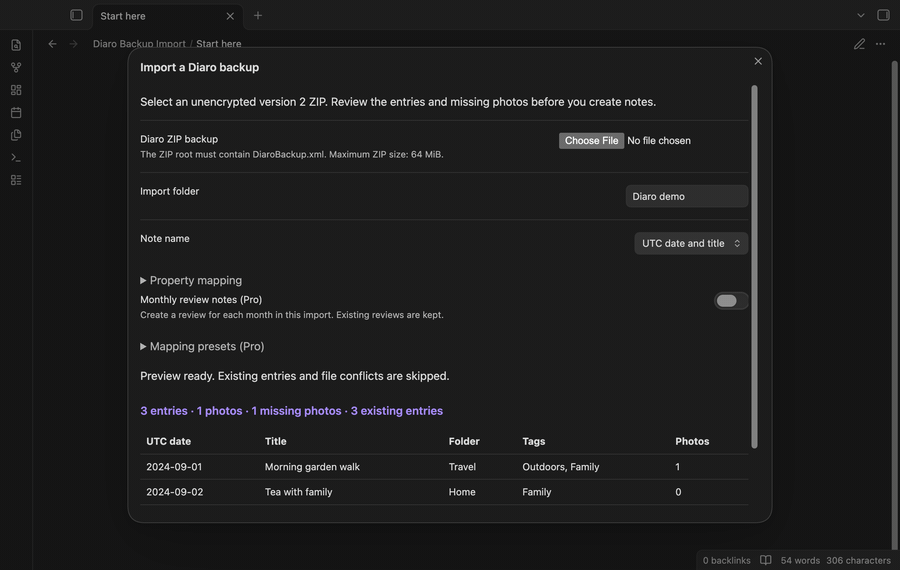The image size is (900, 570).
Task: Click the summary line with 3 entries
Action: (x=292, y=411)
